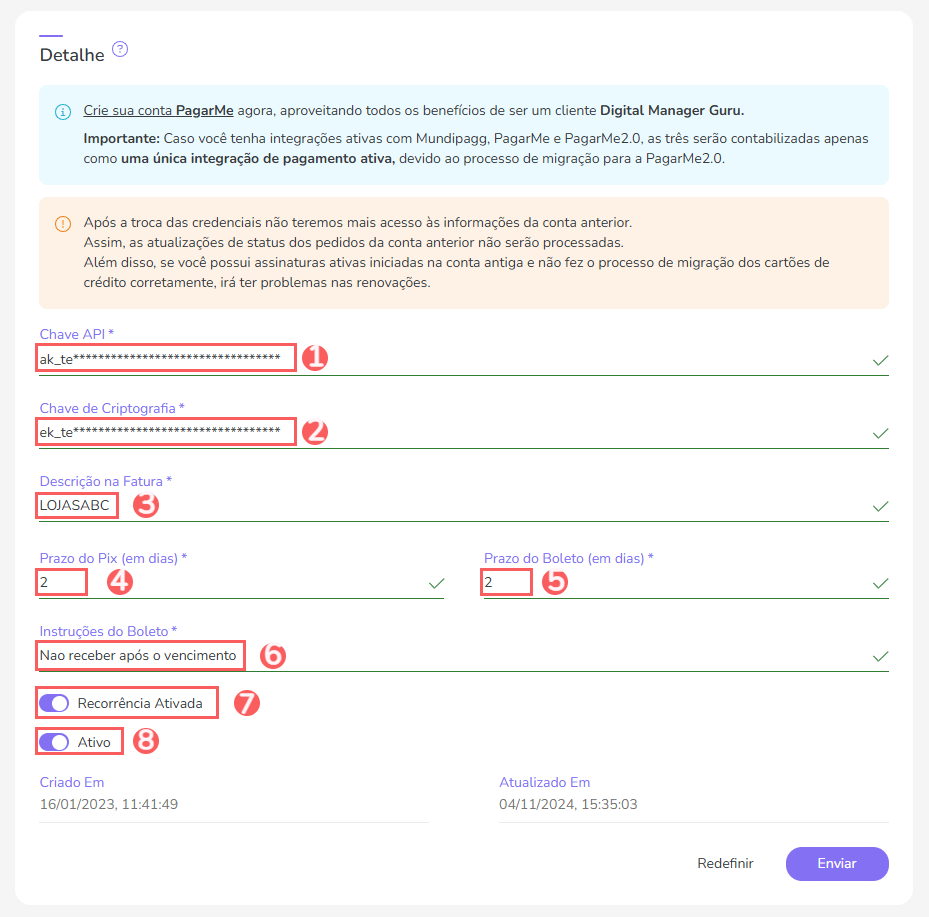929x917 pixels.
Task: Select the Prazo do Pix input field
Action: coord(61,581)
